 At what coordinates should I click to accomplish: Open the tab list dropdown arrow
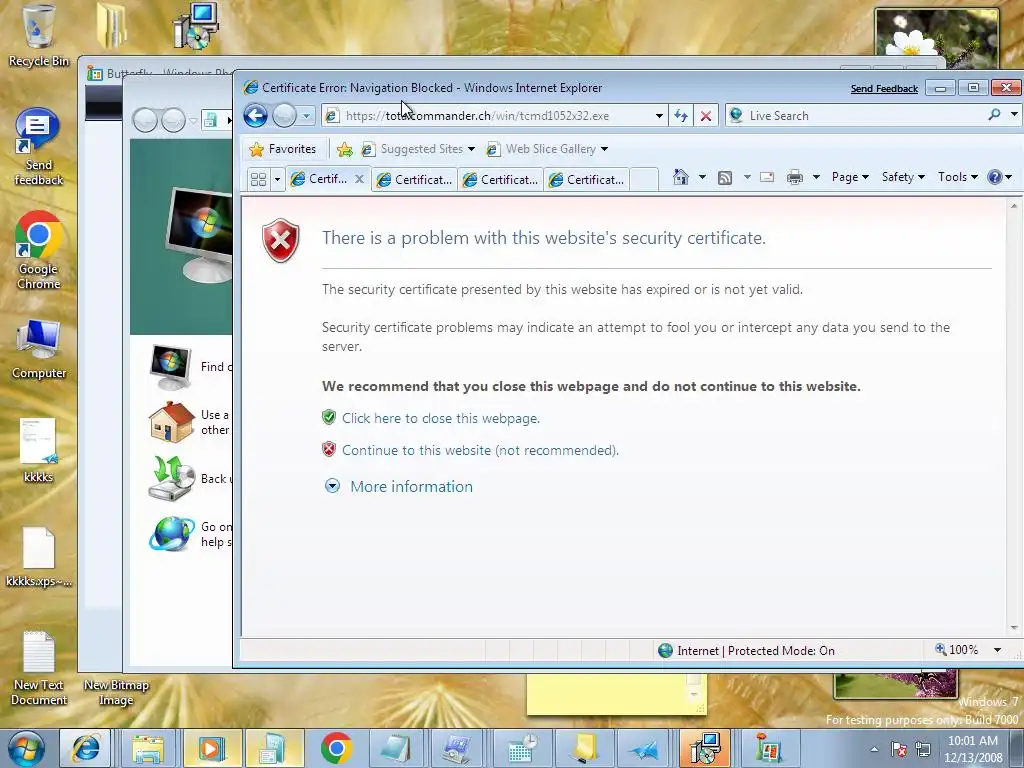pos(277,179)
